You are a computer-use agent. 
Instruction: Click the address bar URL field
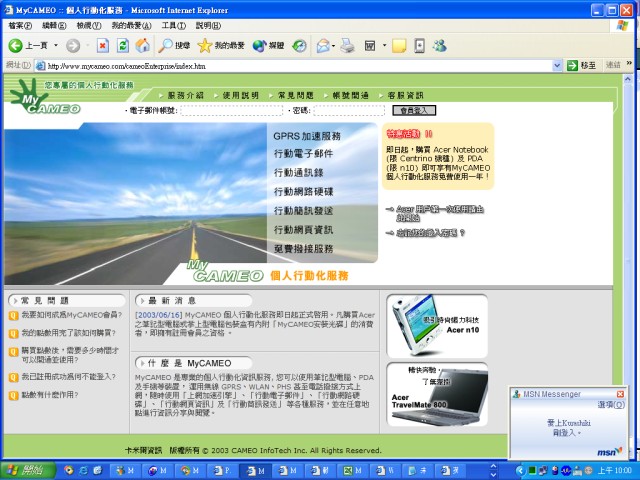(x=298, y=66)
